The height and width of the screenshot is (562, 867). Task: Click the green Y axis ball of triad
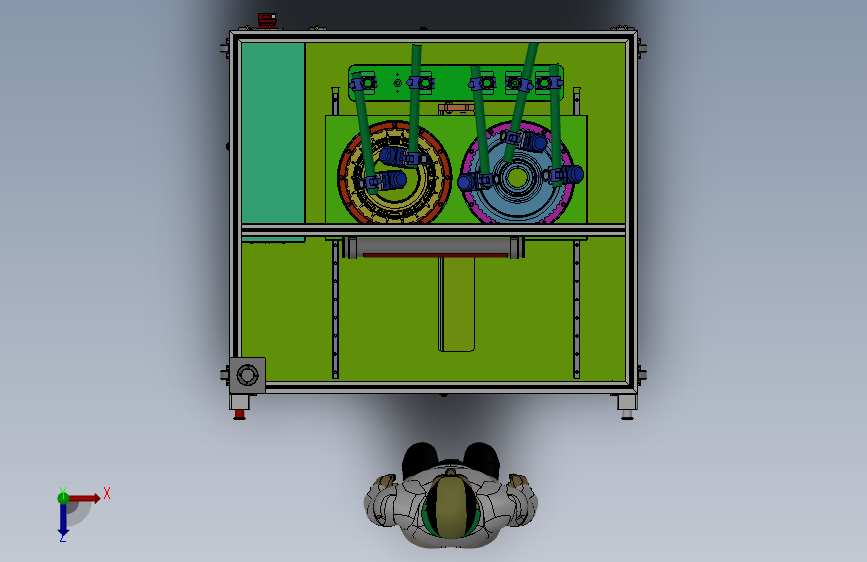tap(63, 498)
